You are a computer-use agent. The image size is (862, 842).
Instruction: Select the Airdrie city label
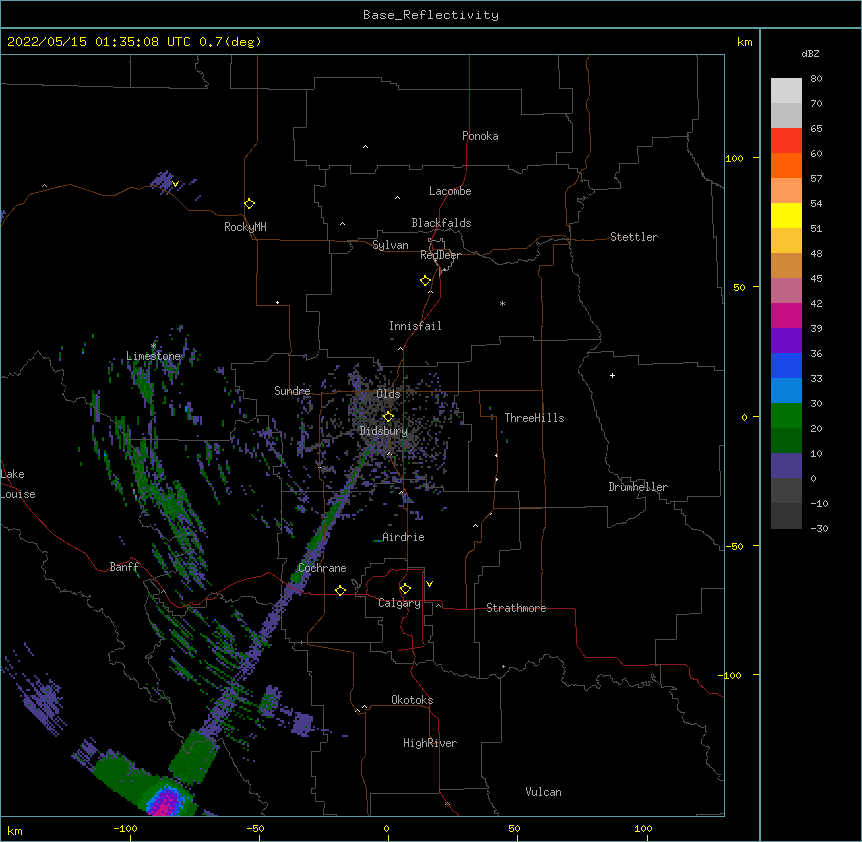pos(403,537)
